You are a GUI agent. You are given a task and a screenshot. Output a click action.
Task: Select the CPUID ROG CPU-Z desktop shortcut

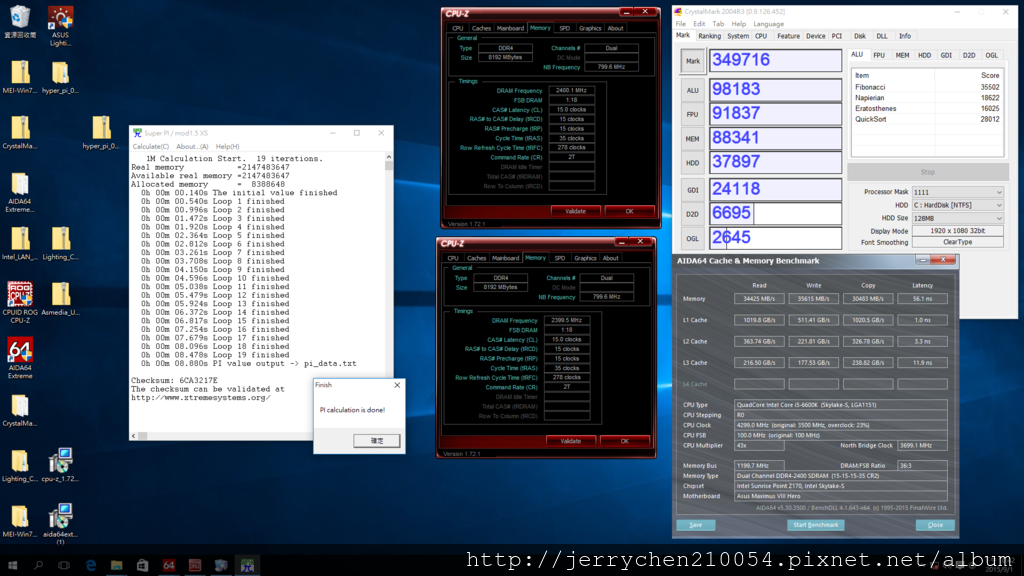pos(20,302)
